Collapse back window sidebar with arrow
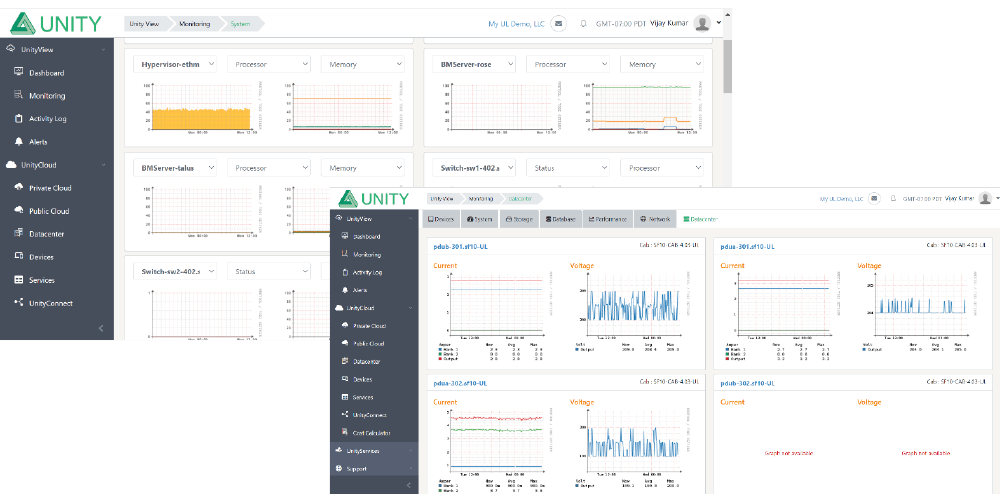The height and width of the screenshot is (500, 1000). (101, 328)
